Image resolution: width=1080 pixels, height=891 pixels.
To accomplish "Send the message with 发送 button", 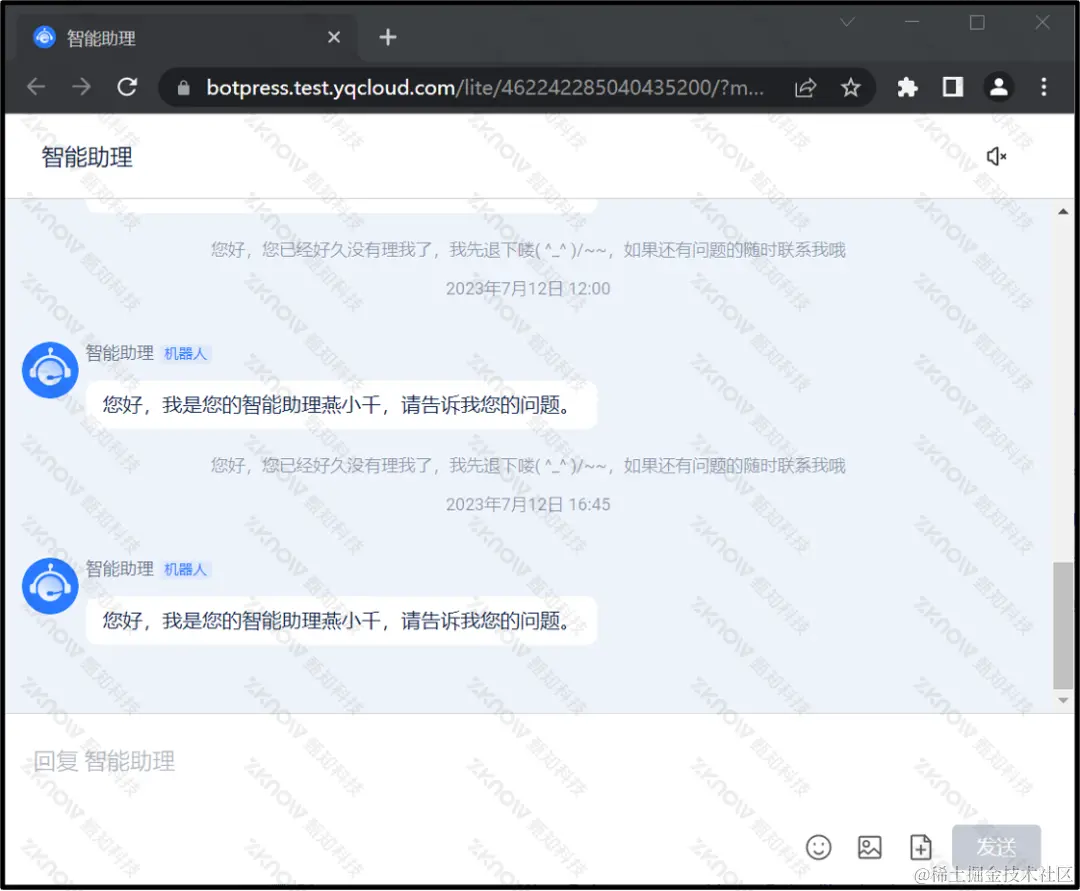I will [996, 847].
